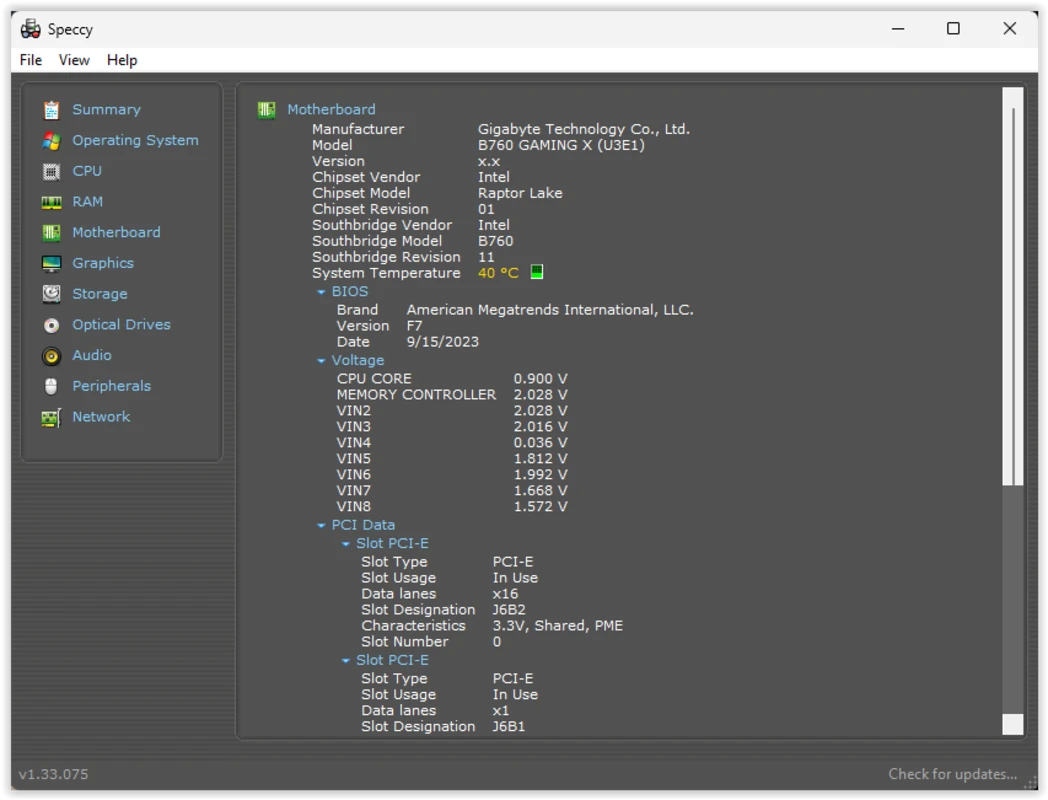Select the CPU section icon in sidebar

[x=52, y=171]
